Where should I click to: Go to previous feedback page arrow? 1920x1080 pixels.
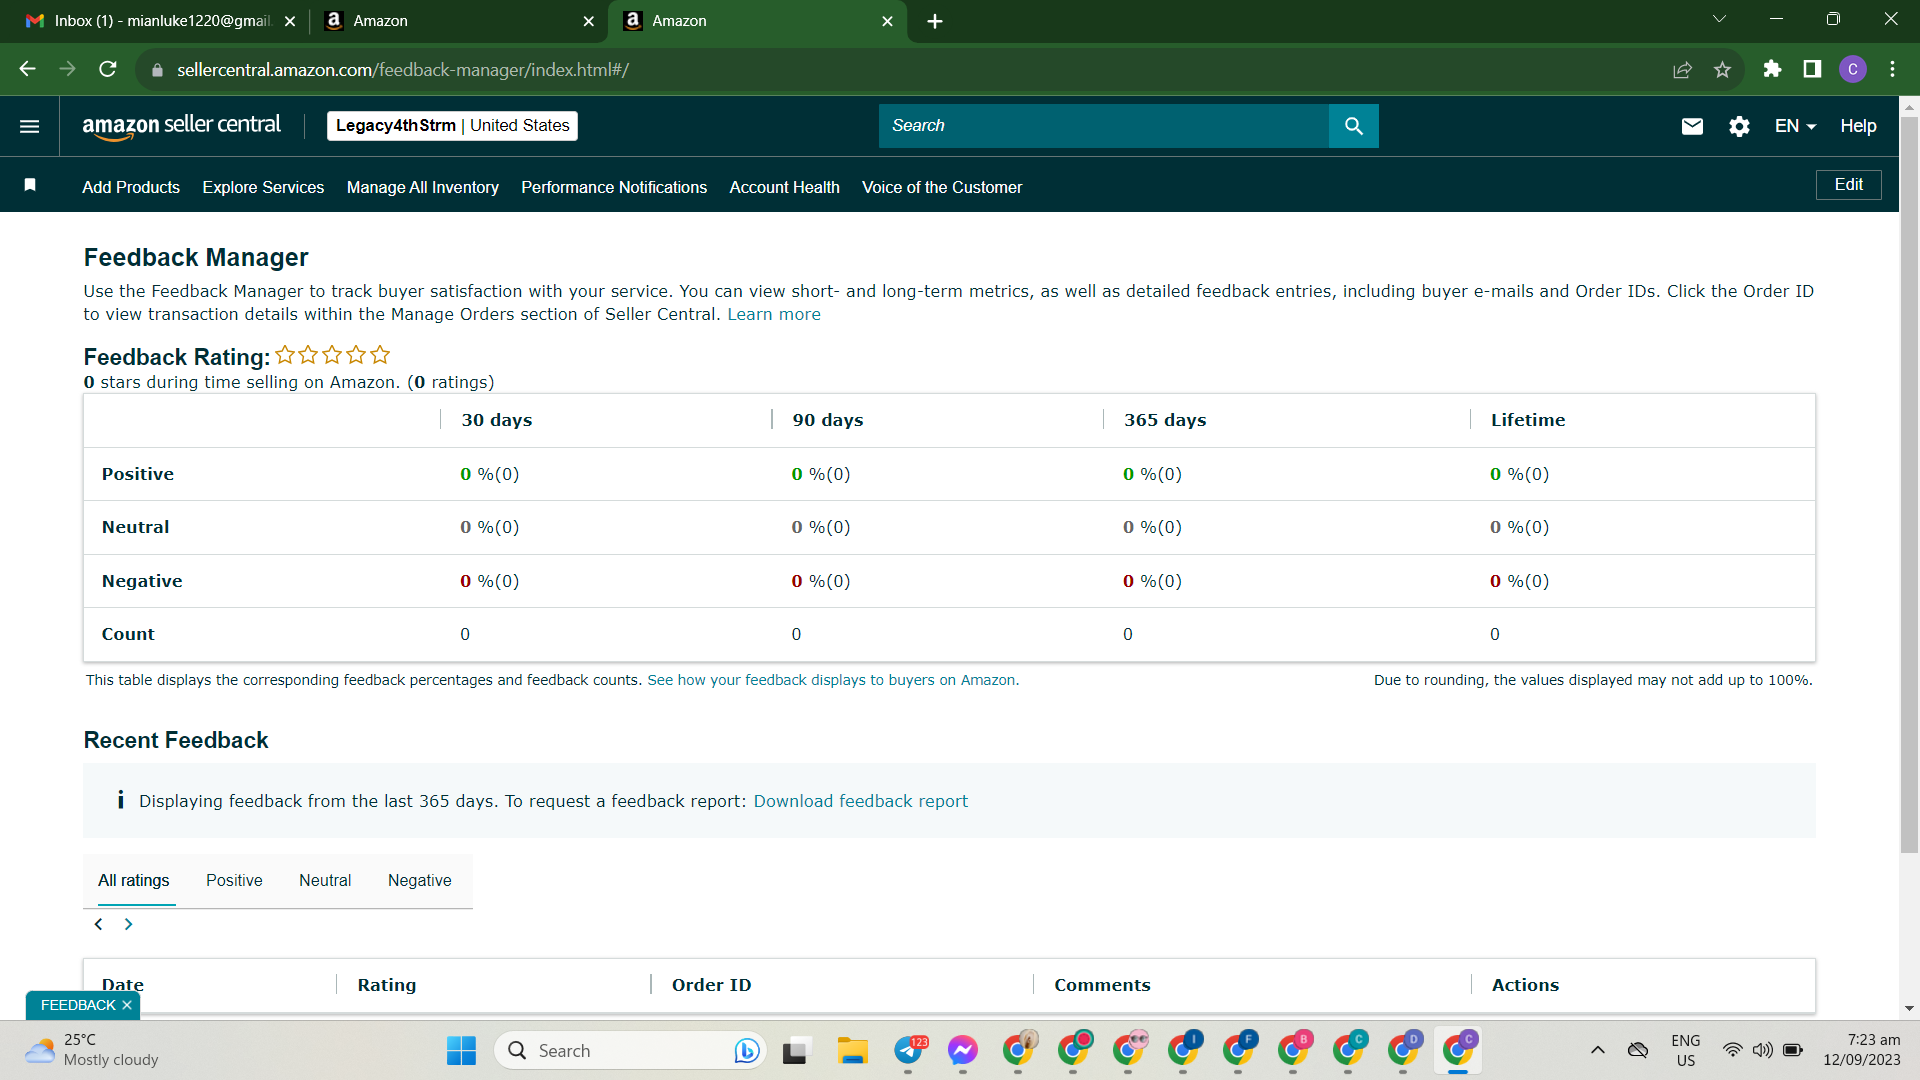pos(98,924)
